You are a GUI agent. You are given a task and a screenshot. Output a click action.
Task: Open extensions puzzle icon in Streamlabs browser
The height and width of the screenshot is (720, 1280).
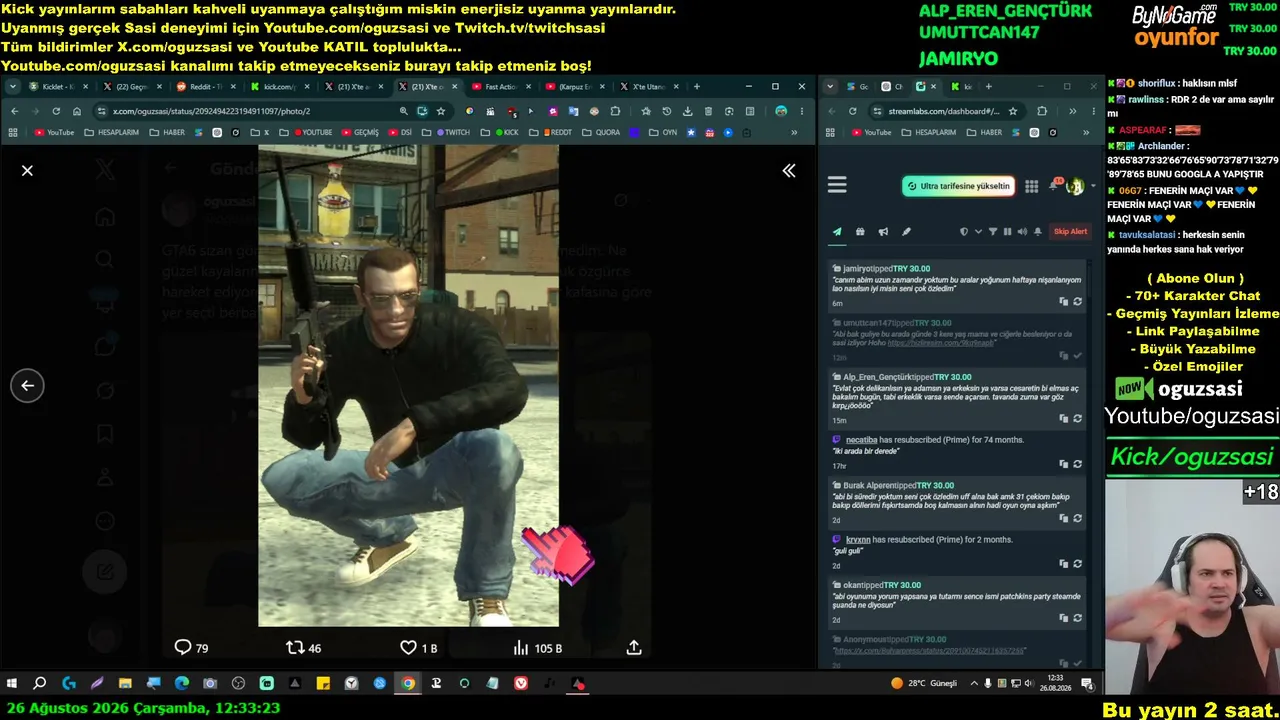[1042, 111]
